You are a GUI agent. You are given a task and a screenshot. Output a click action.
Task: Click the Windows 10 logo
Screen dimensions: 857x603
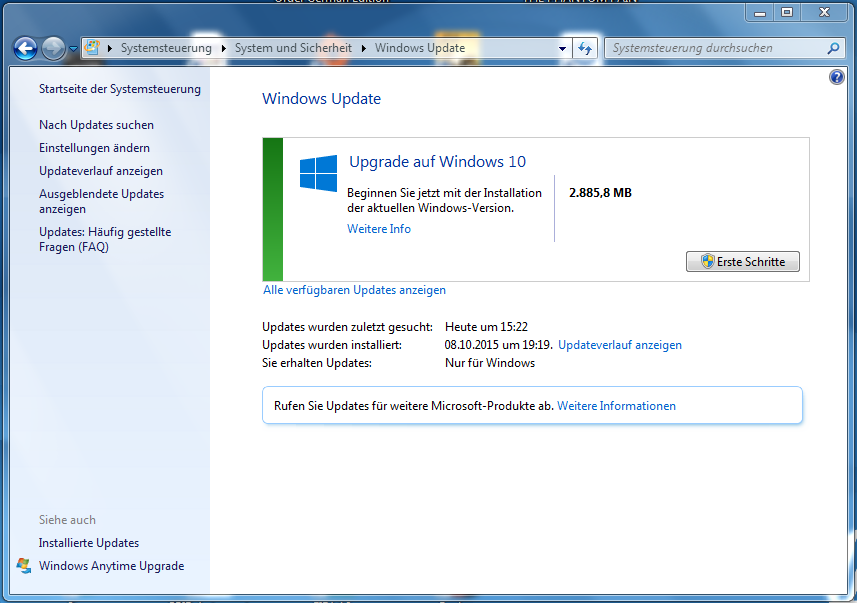[318, 174]
